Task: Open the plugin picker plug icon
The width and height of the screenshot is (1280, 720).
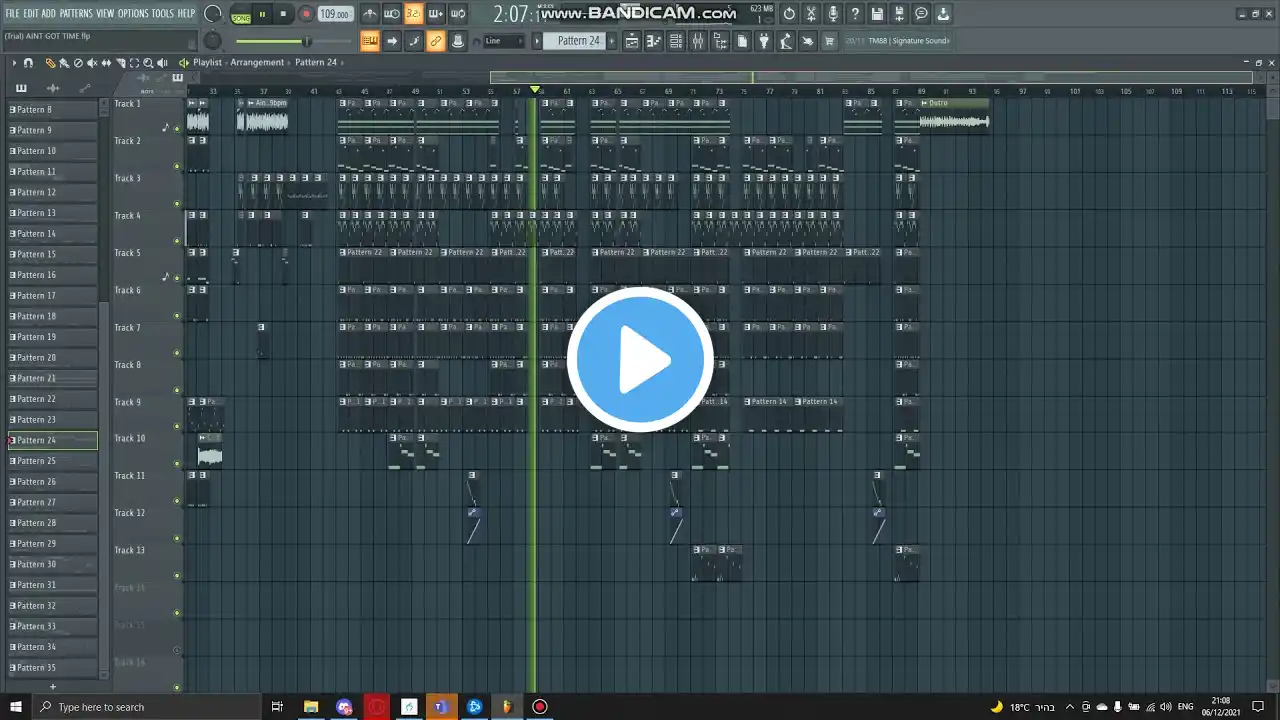Action: (764, 41)
